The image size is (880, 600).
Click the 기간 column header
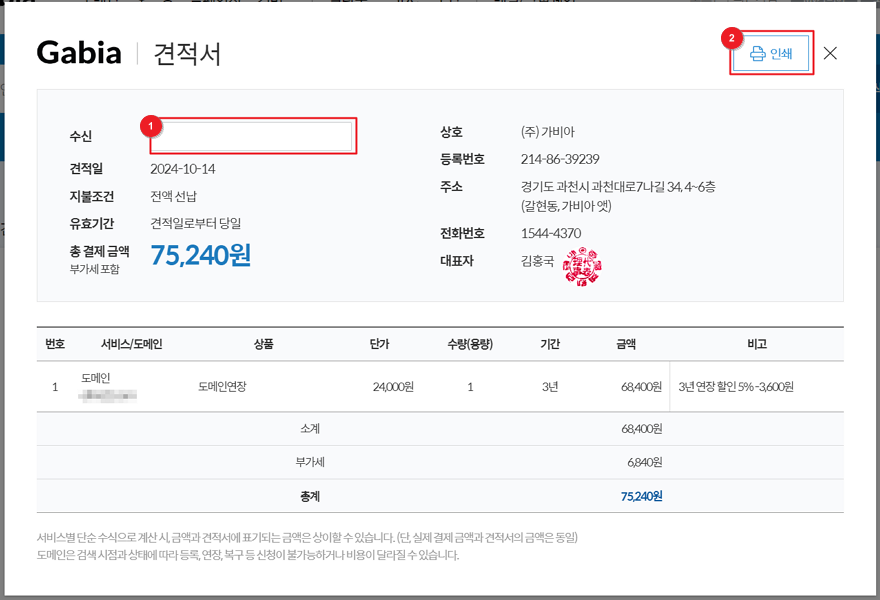pos(550,344)
